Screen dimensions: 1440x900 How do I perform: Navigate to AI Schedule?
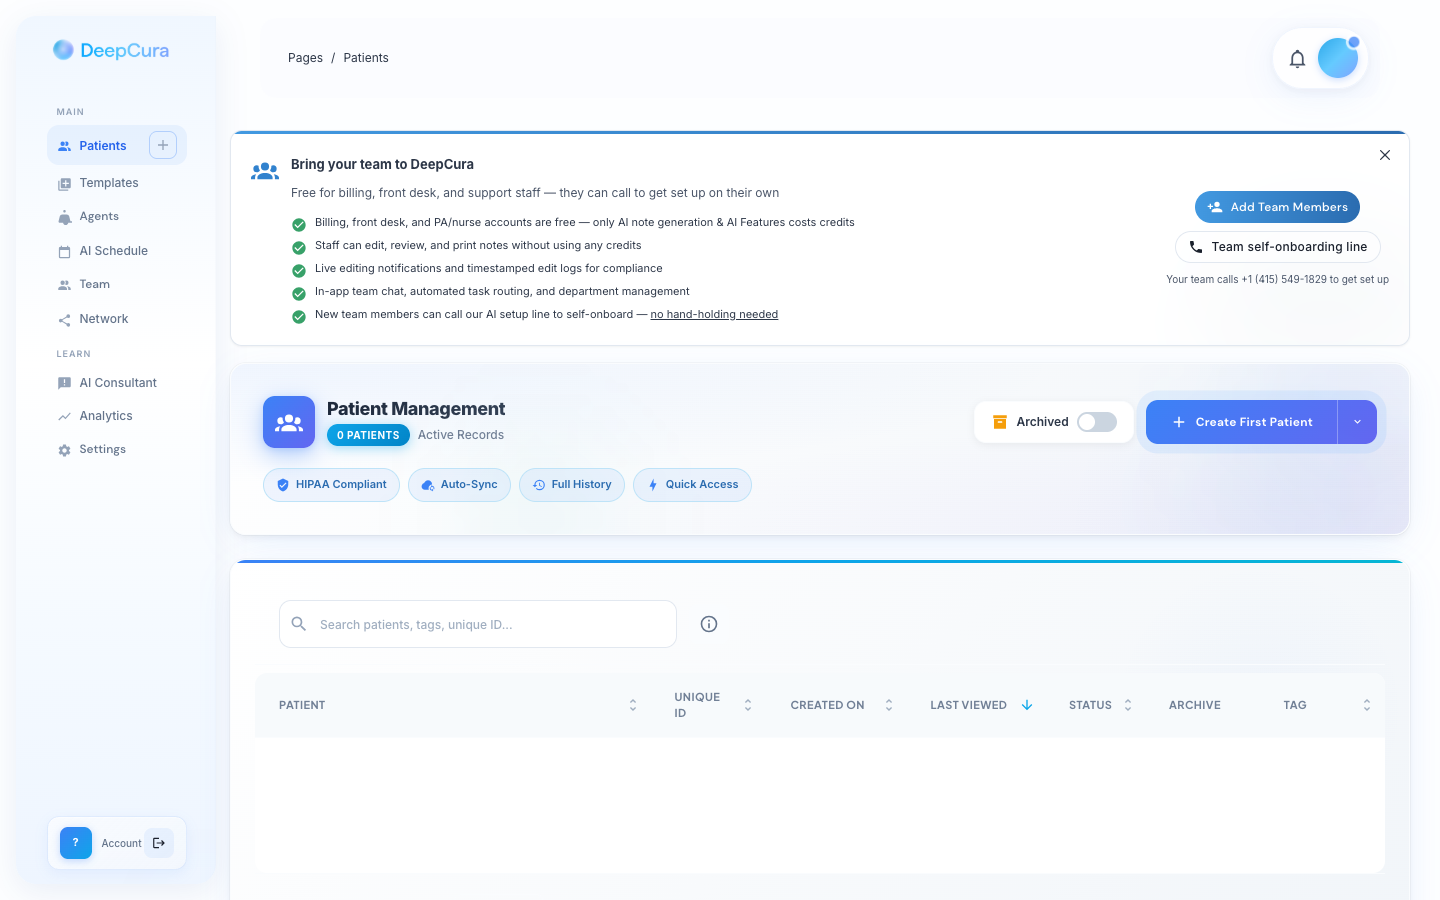point(114,251)
